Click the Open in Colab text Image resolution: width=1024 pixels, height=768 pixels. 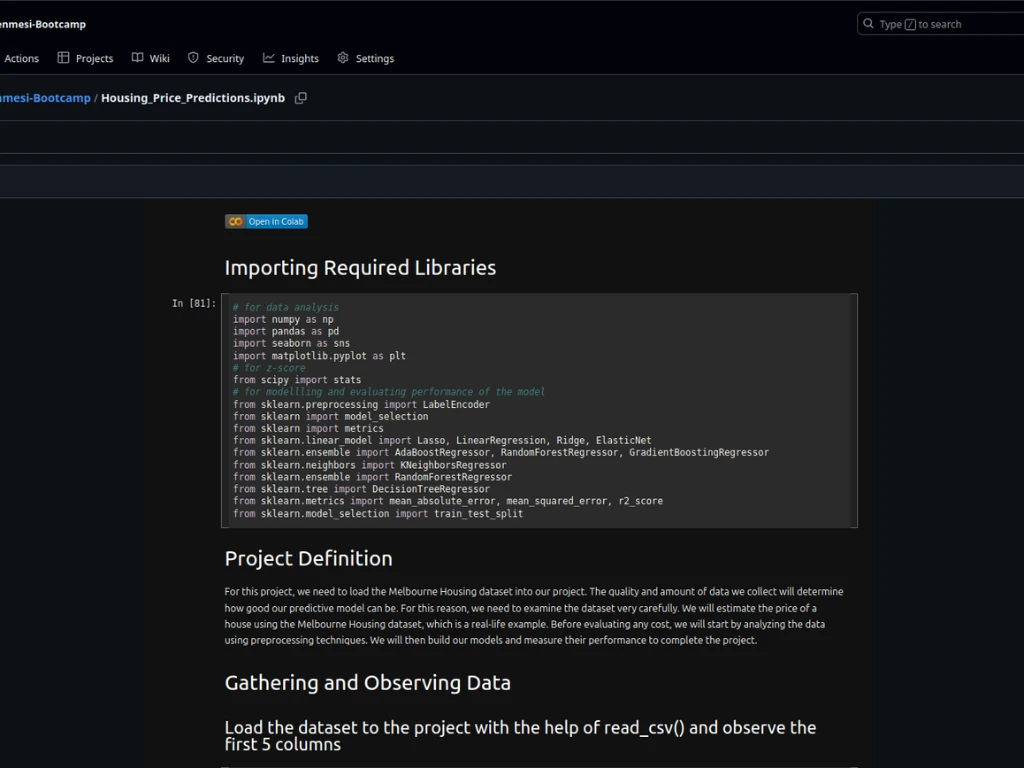tap(276, 222)
